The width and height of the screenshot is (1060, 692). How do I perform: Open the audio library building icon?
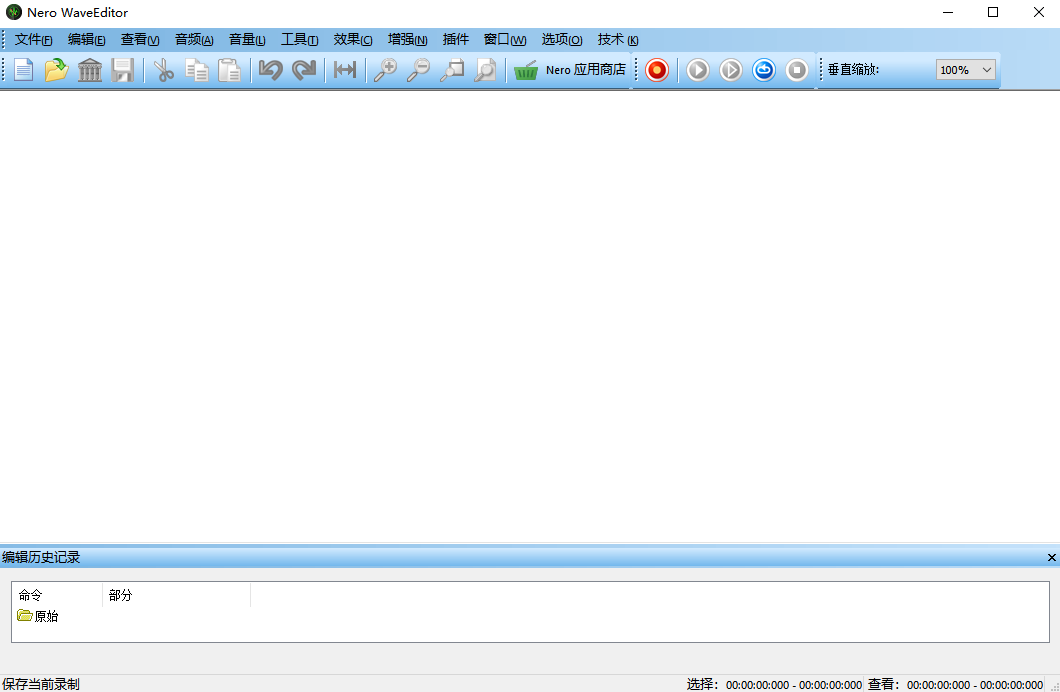pyautogui.click(x=89, y=70)
